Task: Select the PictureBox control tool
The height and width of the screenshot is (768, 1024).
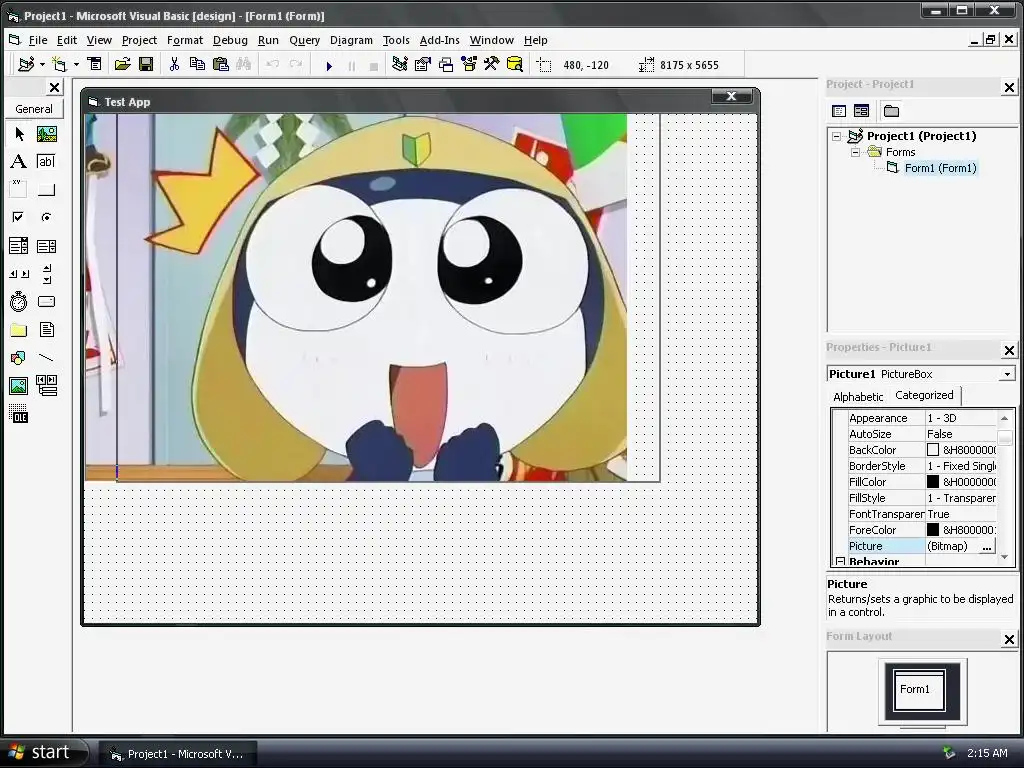Action: [46, 134]
